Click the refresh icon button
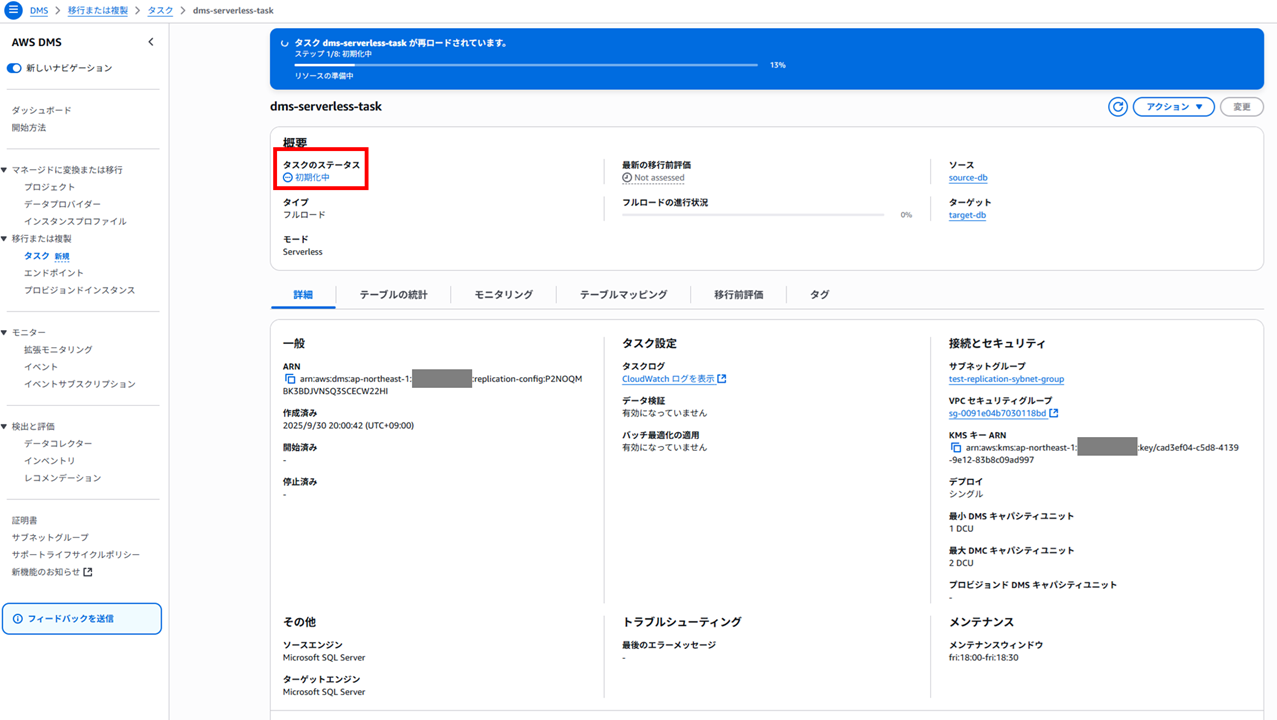Image resolution: width=1277 pixels, height=720 pixels. [x=1118, y=107]
